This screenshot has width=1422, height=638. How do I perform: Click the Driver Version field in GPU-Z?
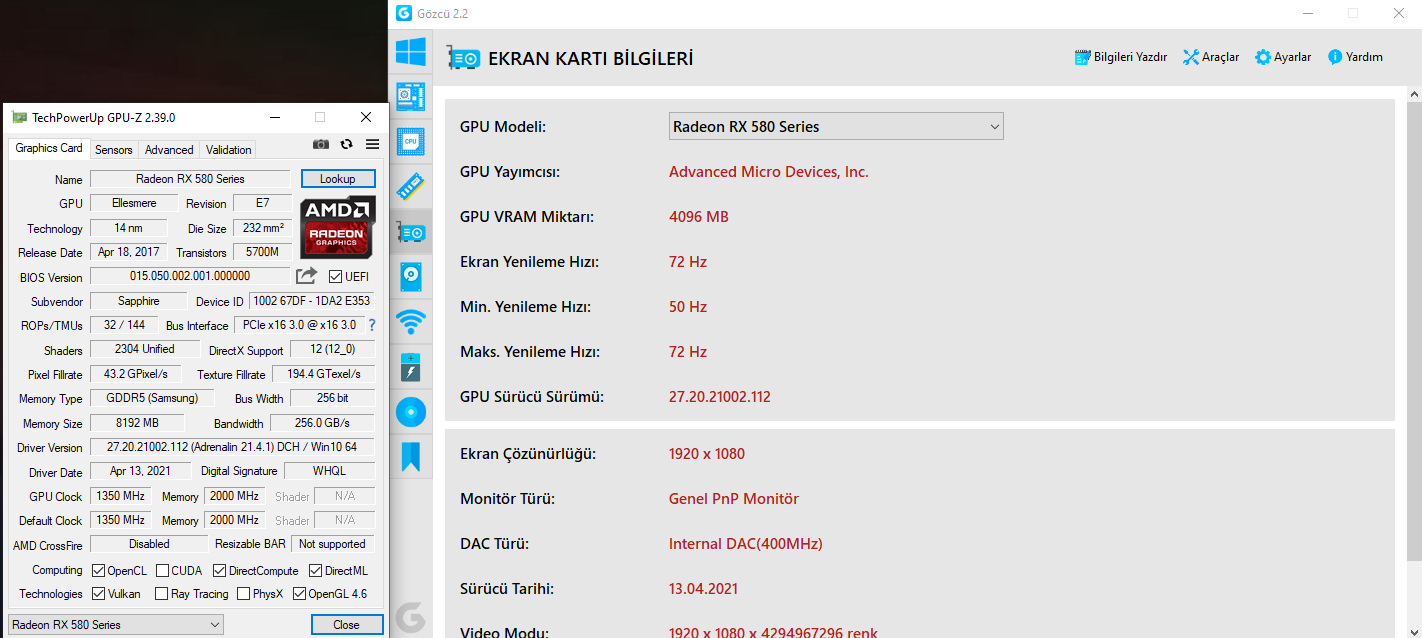pyautogui.click(x=233, y=447)
